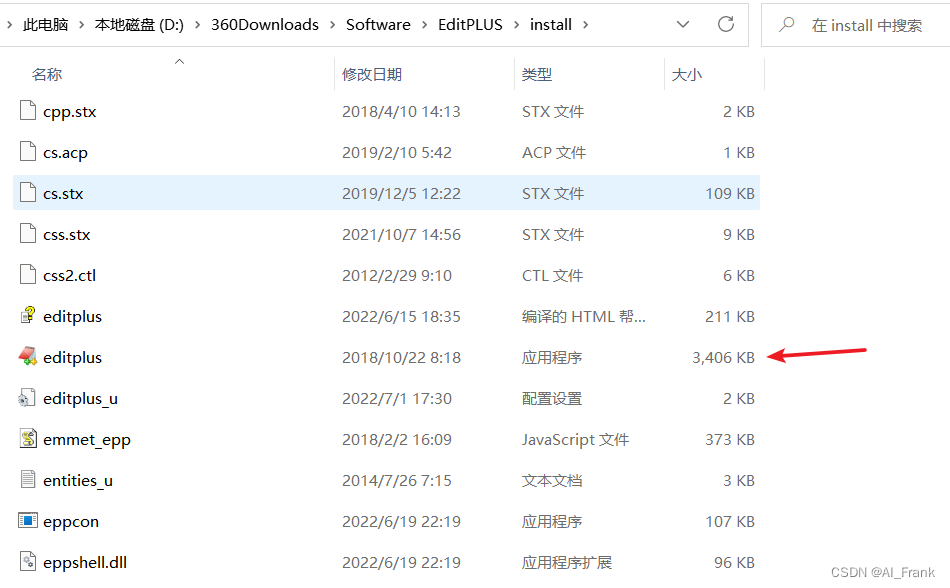Click the size 107 KB
The image size is (950, 588).
[x=730, y=521]
